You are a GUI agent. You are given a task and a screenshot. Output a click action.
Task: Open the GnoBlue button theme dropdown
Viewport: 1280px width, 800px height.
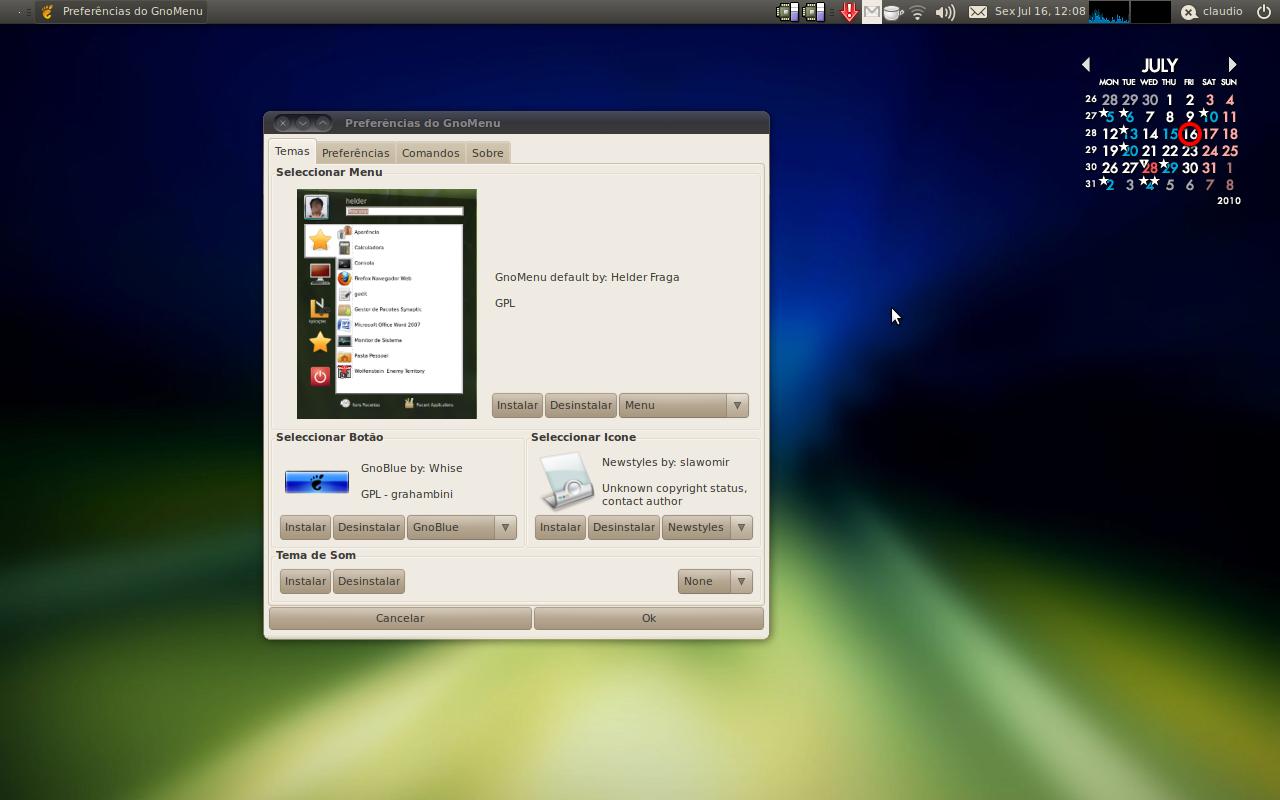click(x=461, y=527)
